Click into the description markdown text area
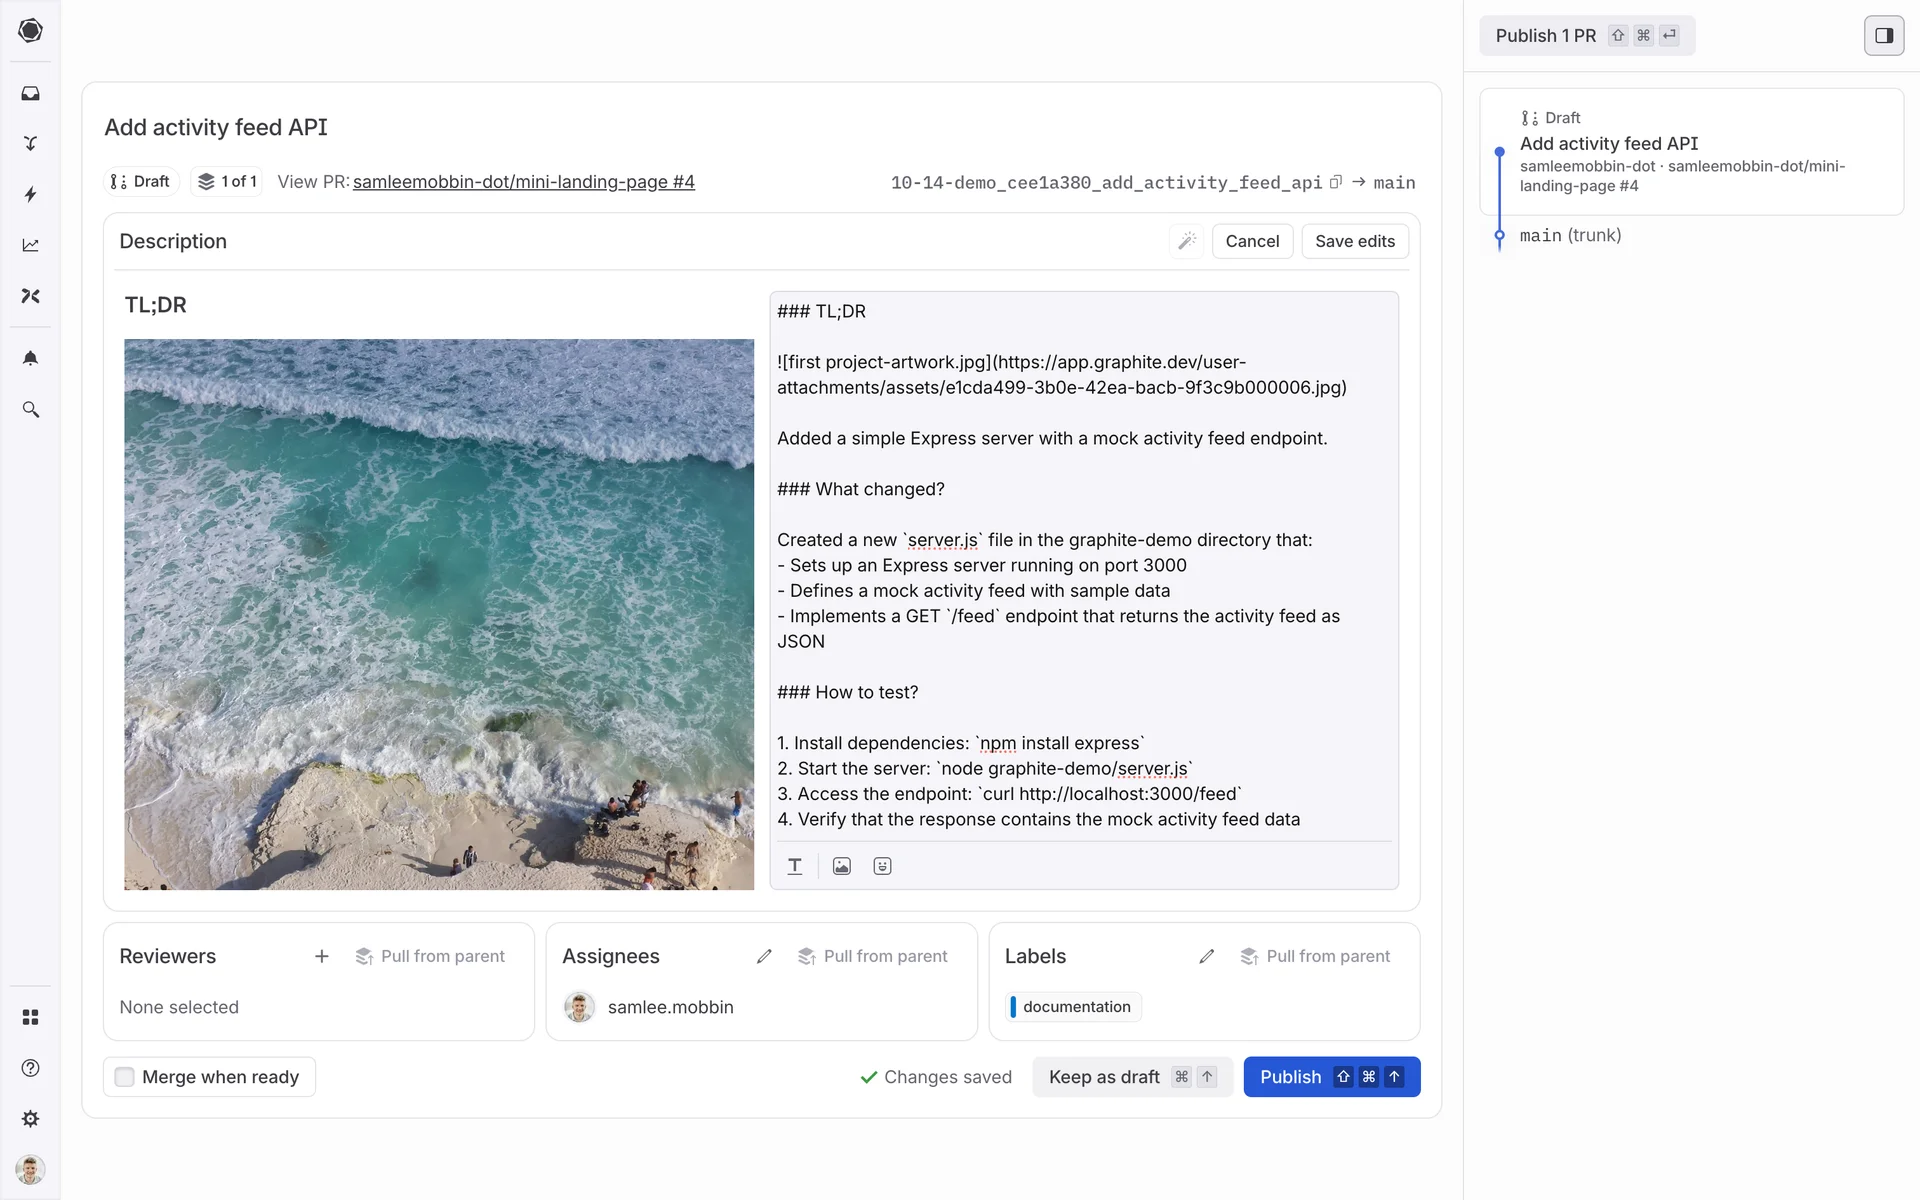This screenshot has height=1200, width=1920. [1083, 565]
